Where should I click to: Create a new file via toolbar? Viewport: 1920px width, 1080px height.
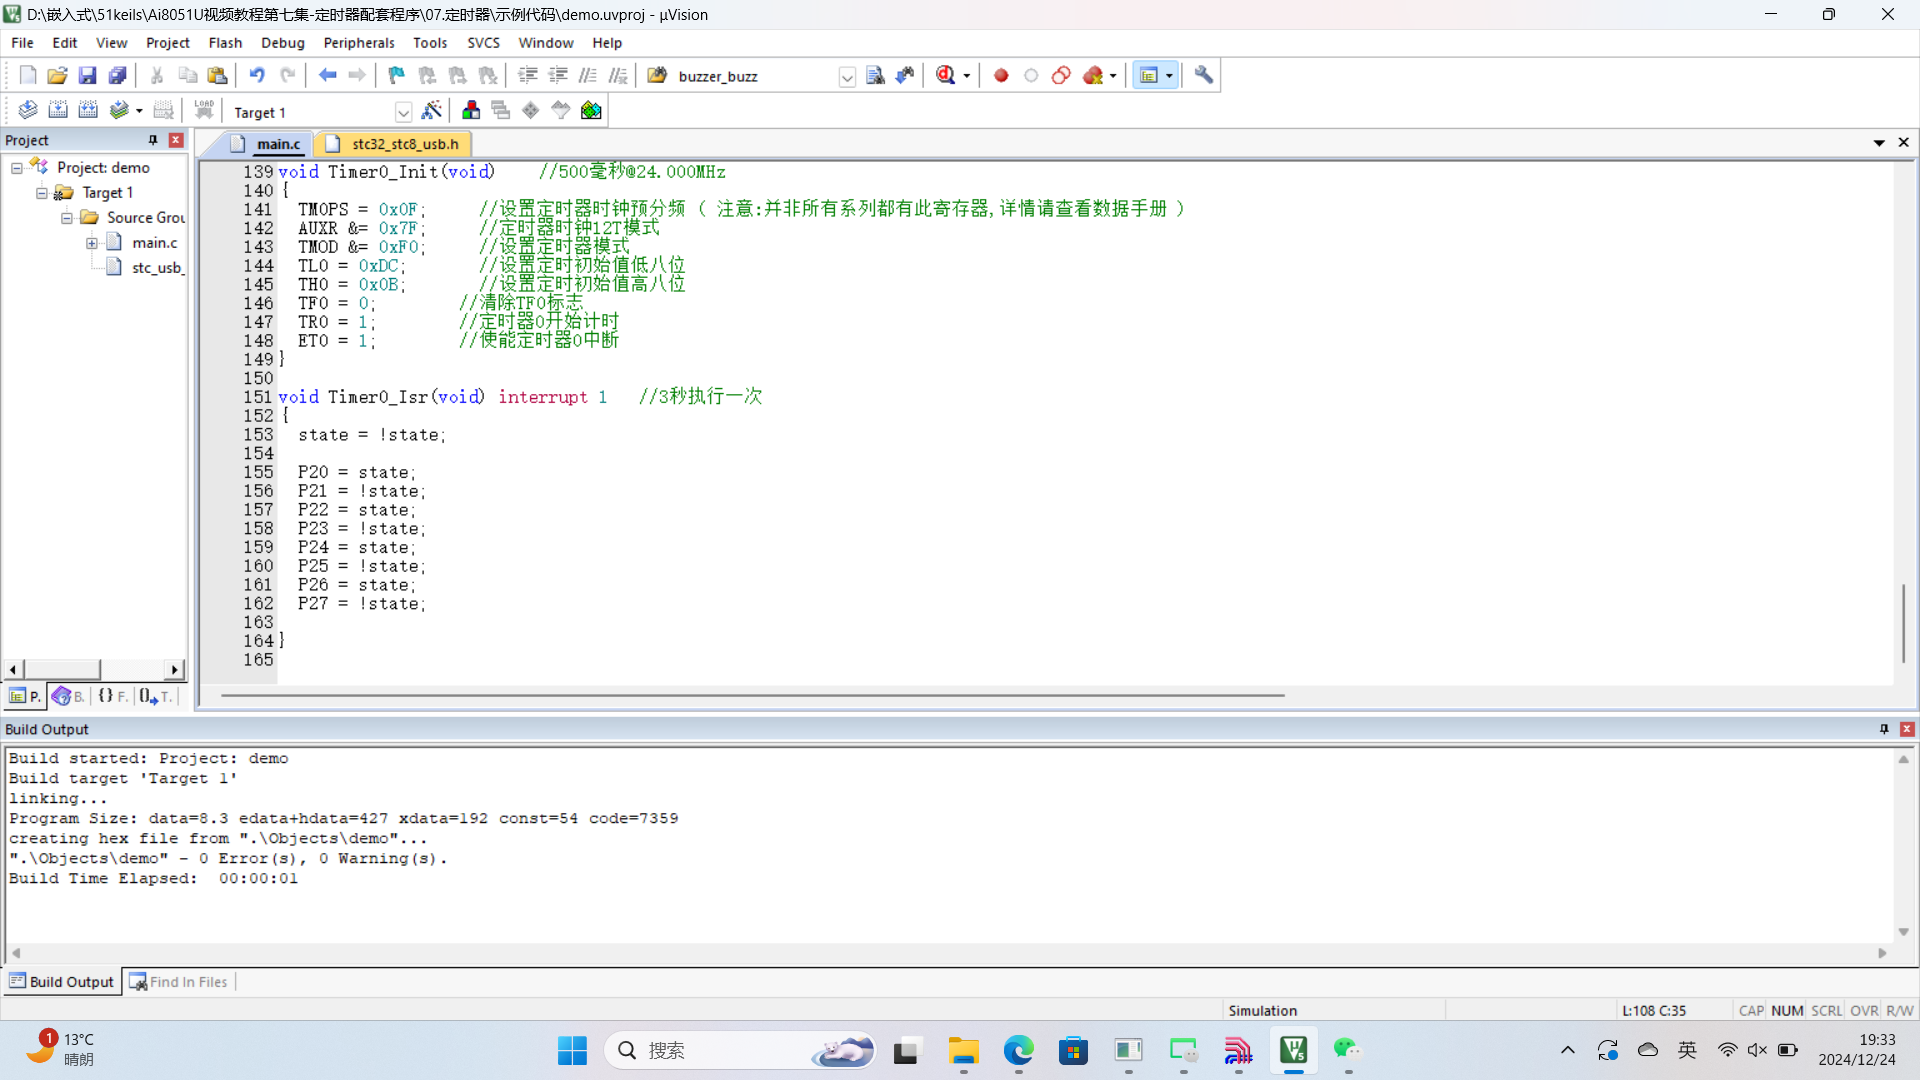pyautogui.click(x=28, y=75)
